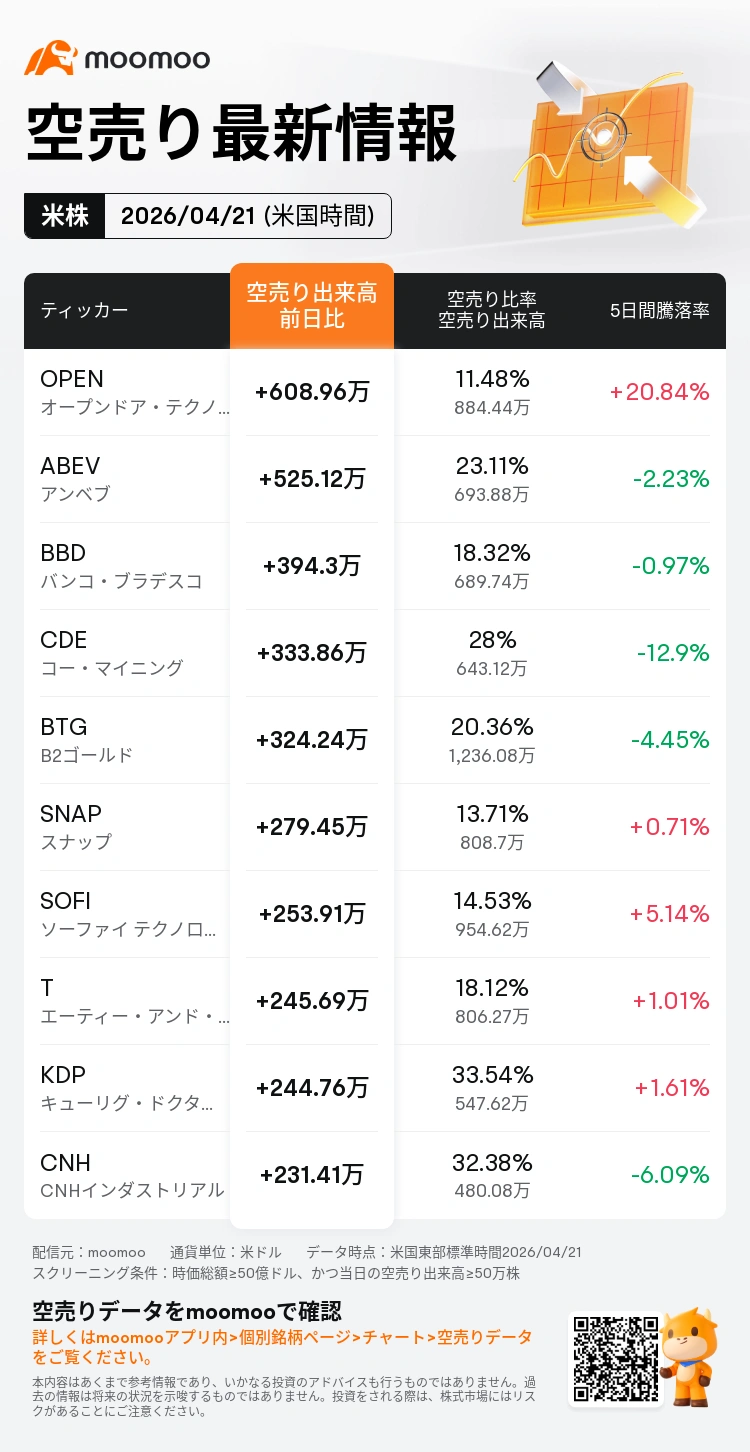
Task: Click the QR code at bottom
Action: tap(614, 1356)
